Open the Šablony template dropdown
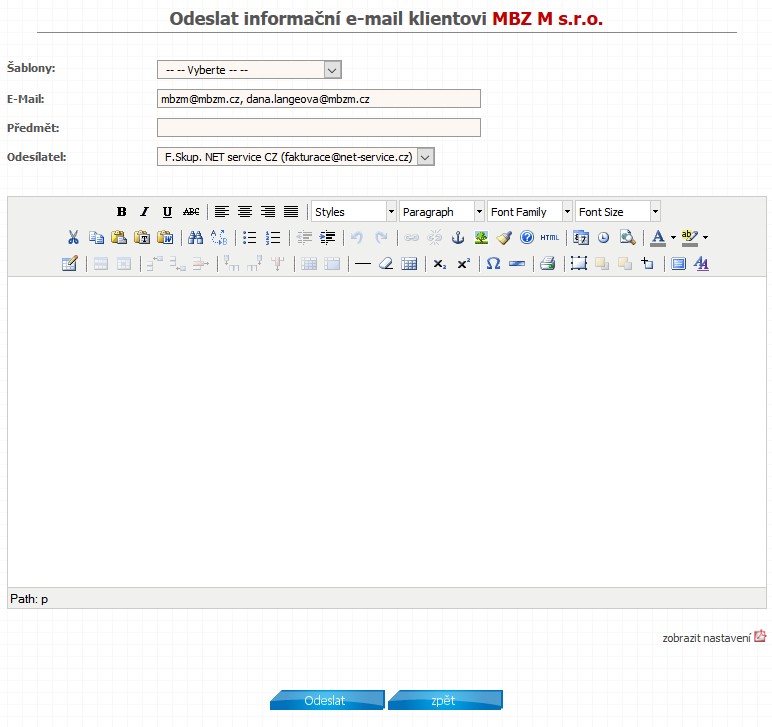772x727 pixels. pos(249,70)
